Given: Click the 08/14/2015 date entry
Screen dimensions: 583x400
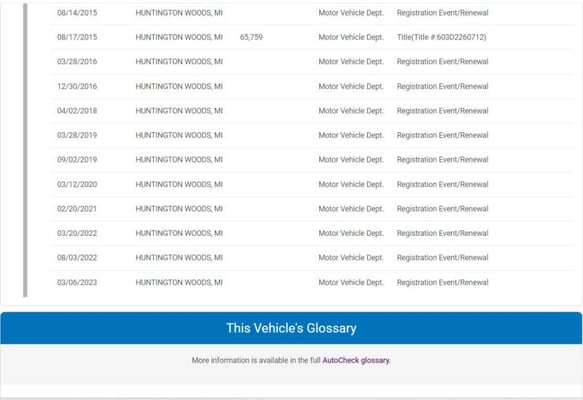Looking at the screenshot, I should 77,13.
